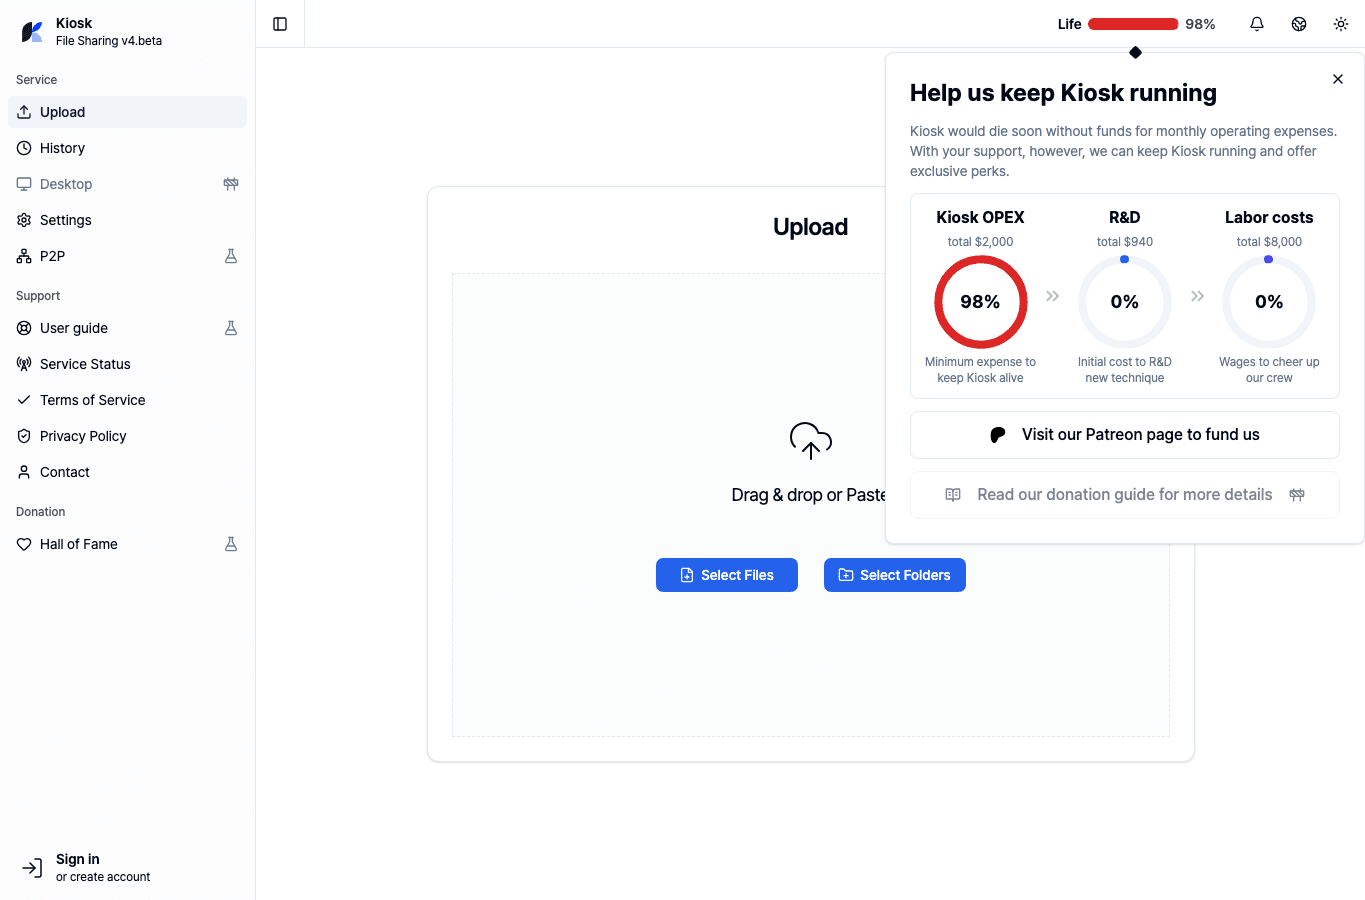Click Read our donation guide link
Viewport: 1365px width, 900px height.
(x=1125, y=495)
